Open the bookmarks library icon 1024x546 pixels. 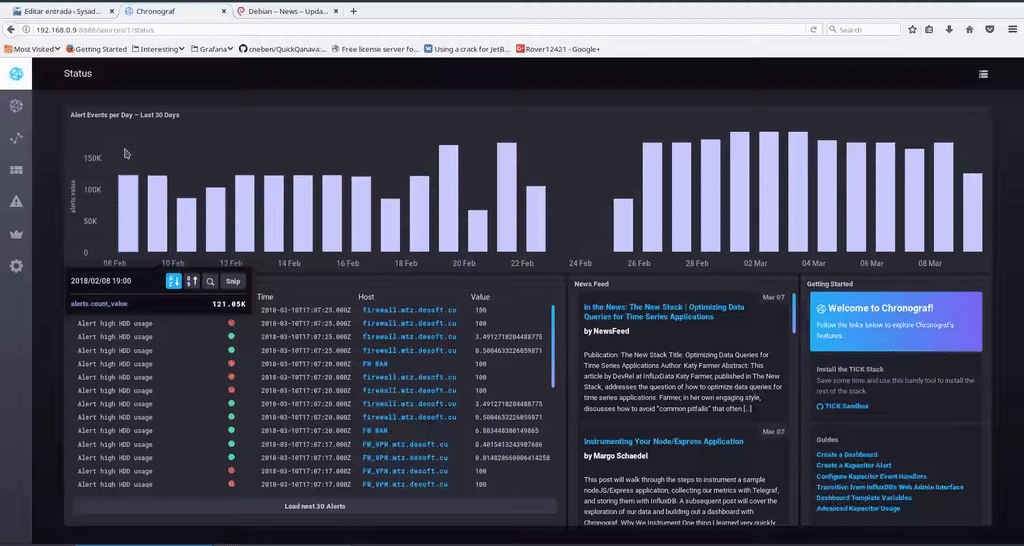point(929,29)
